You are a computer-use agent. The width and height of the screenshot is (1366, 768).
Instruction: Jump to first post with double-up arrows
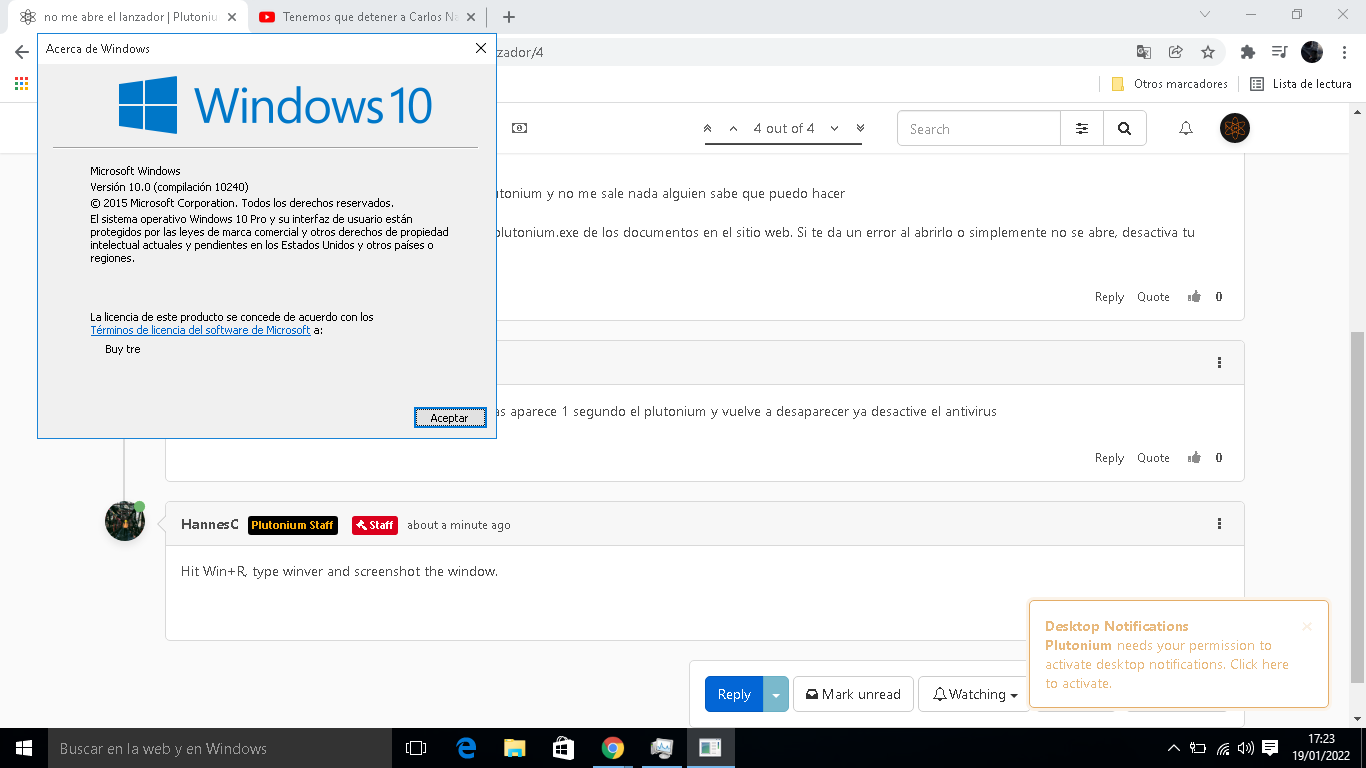tap(708, 128)
